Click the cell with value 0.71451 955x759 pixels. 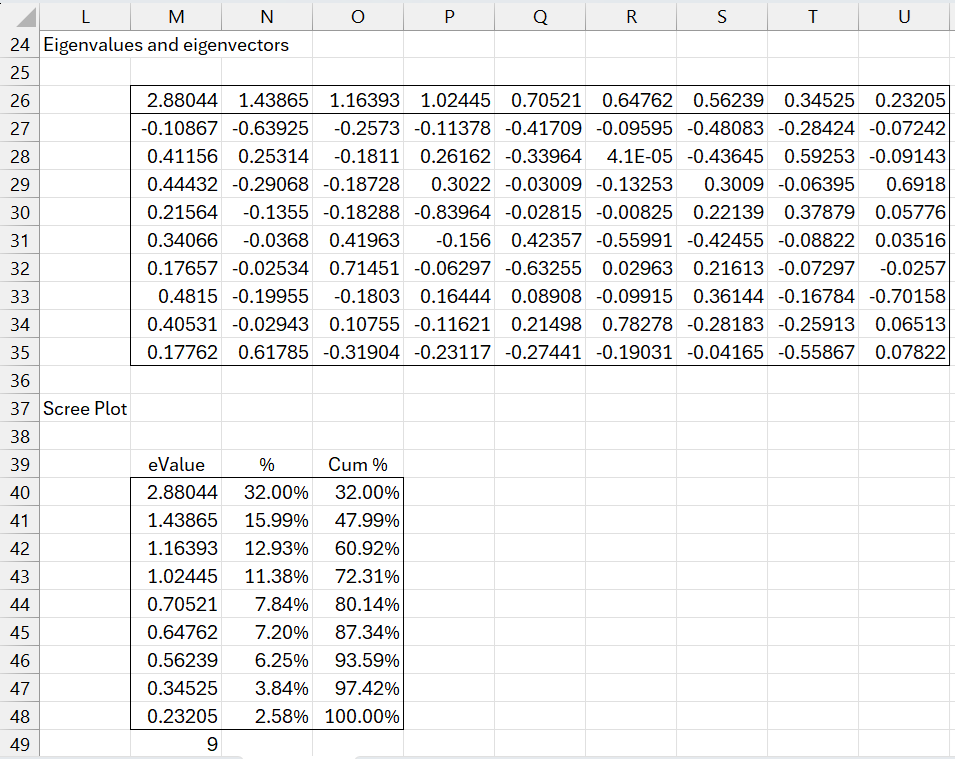pos(358,269)
